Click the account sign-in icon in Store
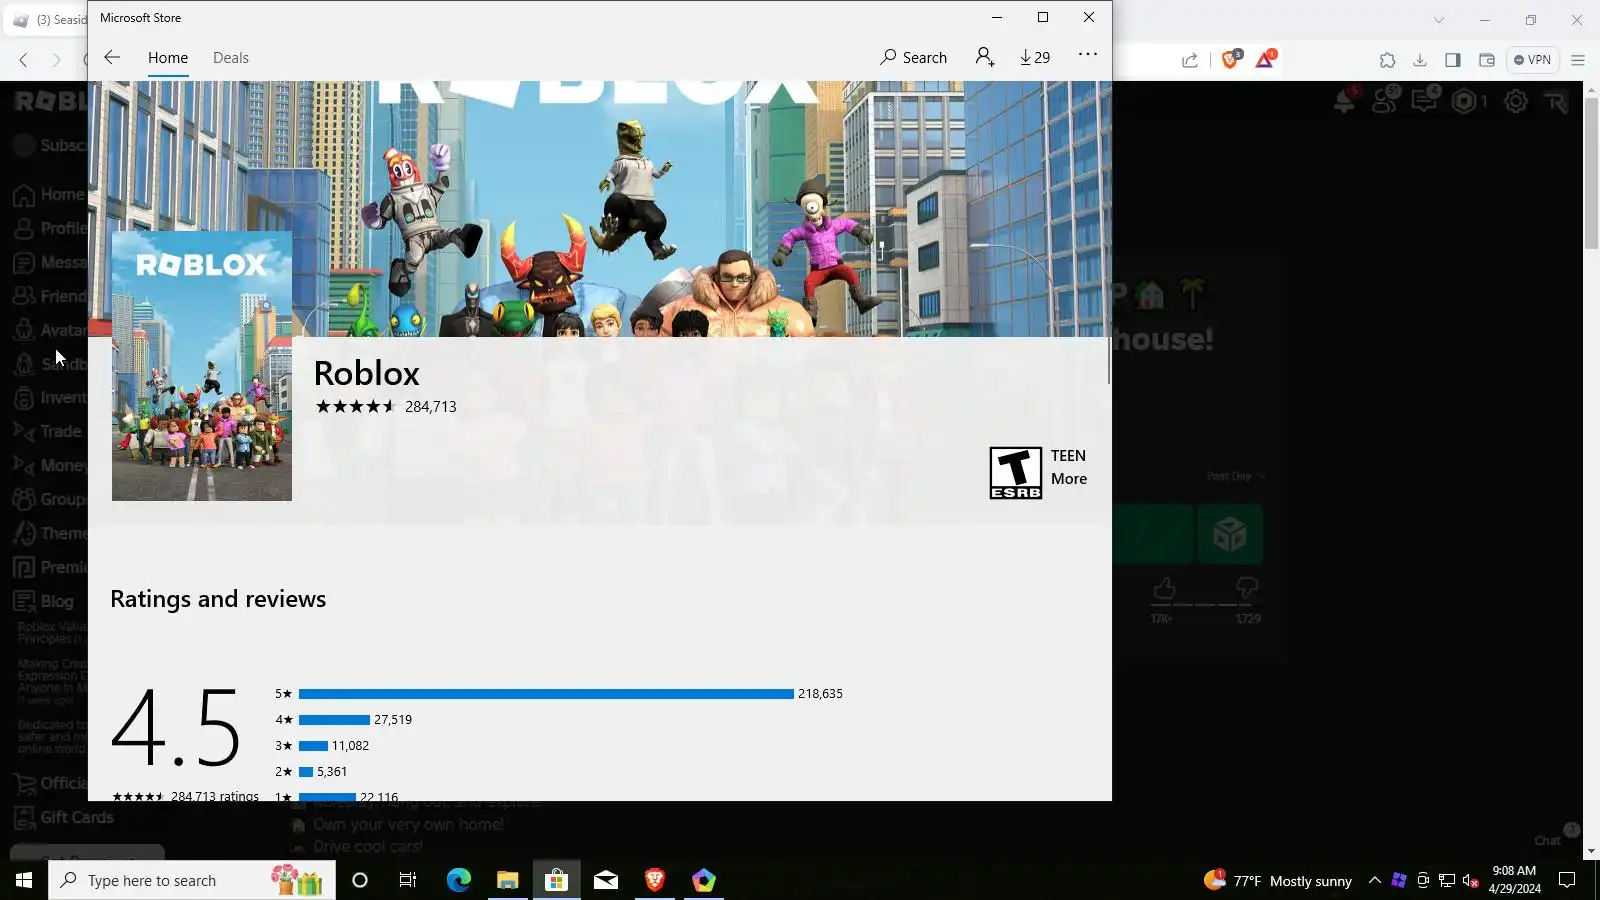 pos(985,57)
